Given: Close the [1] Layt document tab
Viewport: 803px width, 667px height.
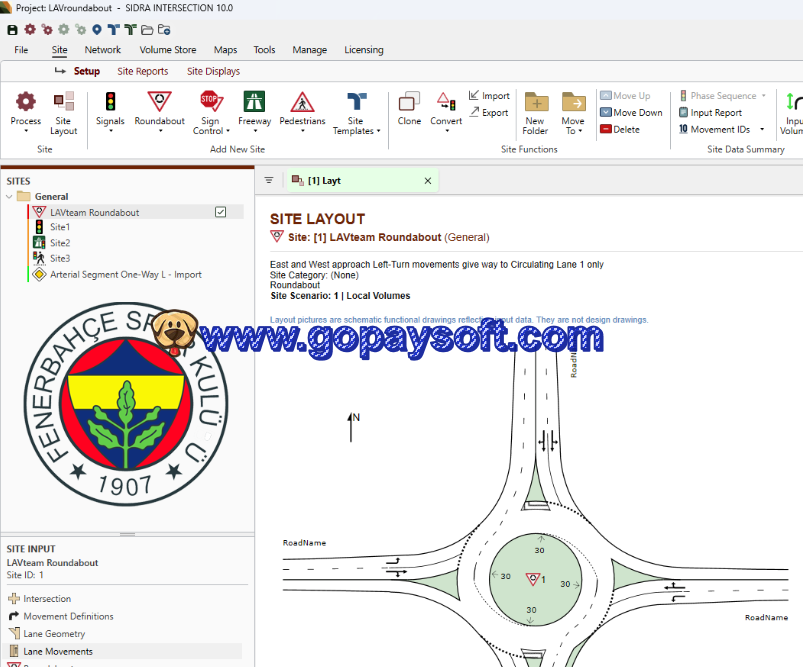Looking at the screenshot, I should click(x=428, y=181).
